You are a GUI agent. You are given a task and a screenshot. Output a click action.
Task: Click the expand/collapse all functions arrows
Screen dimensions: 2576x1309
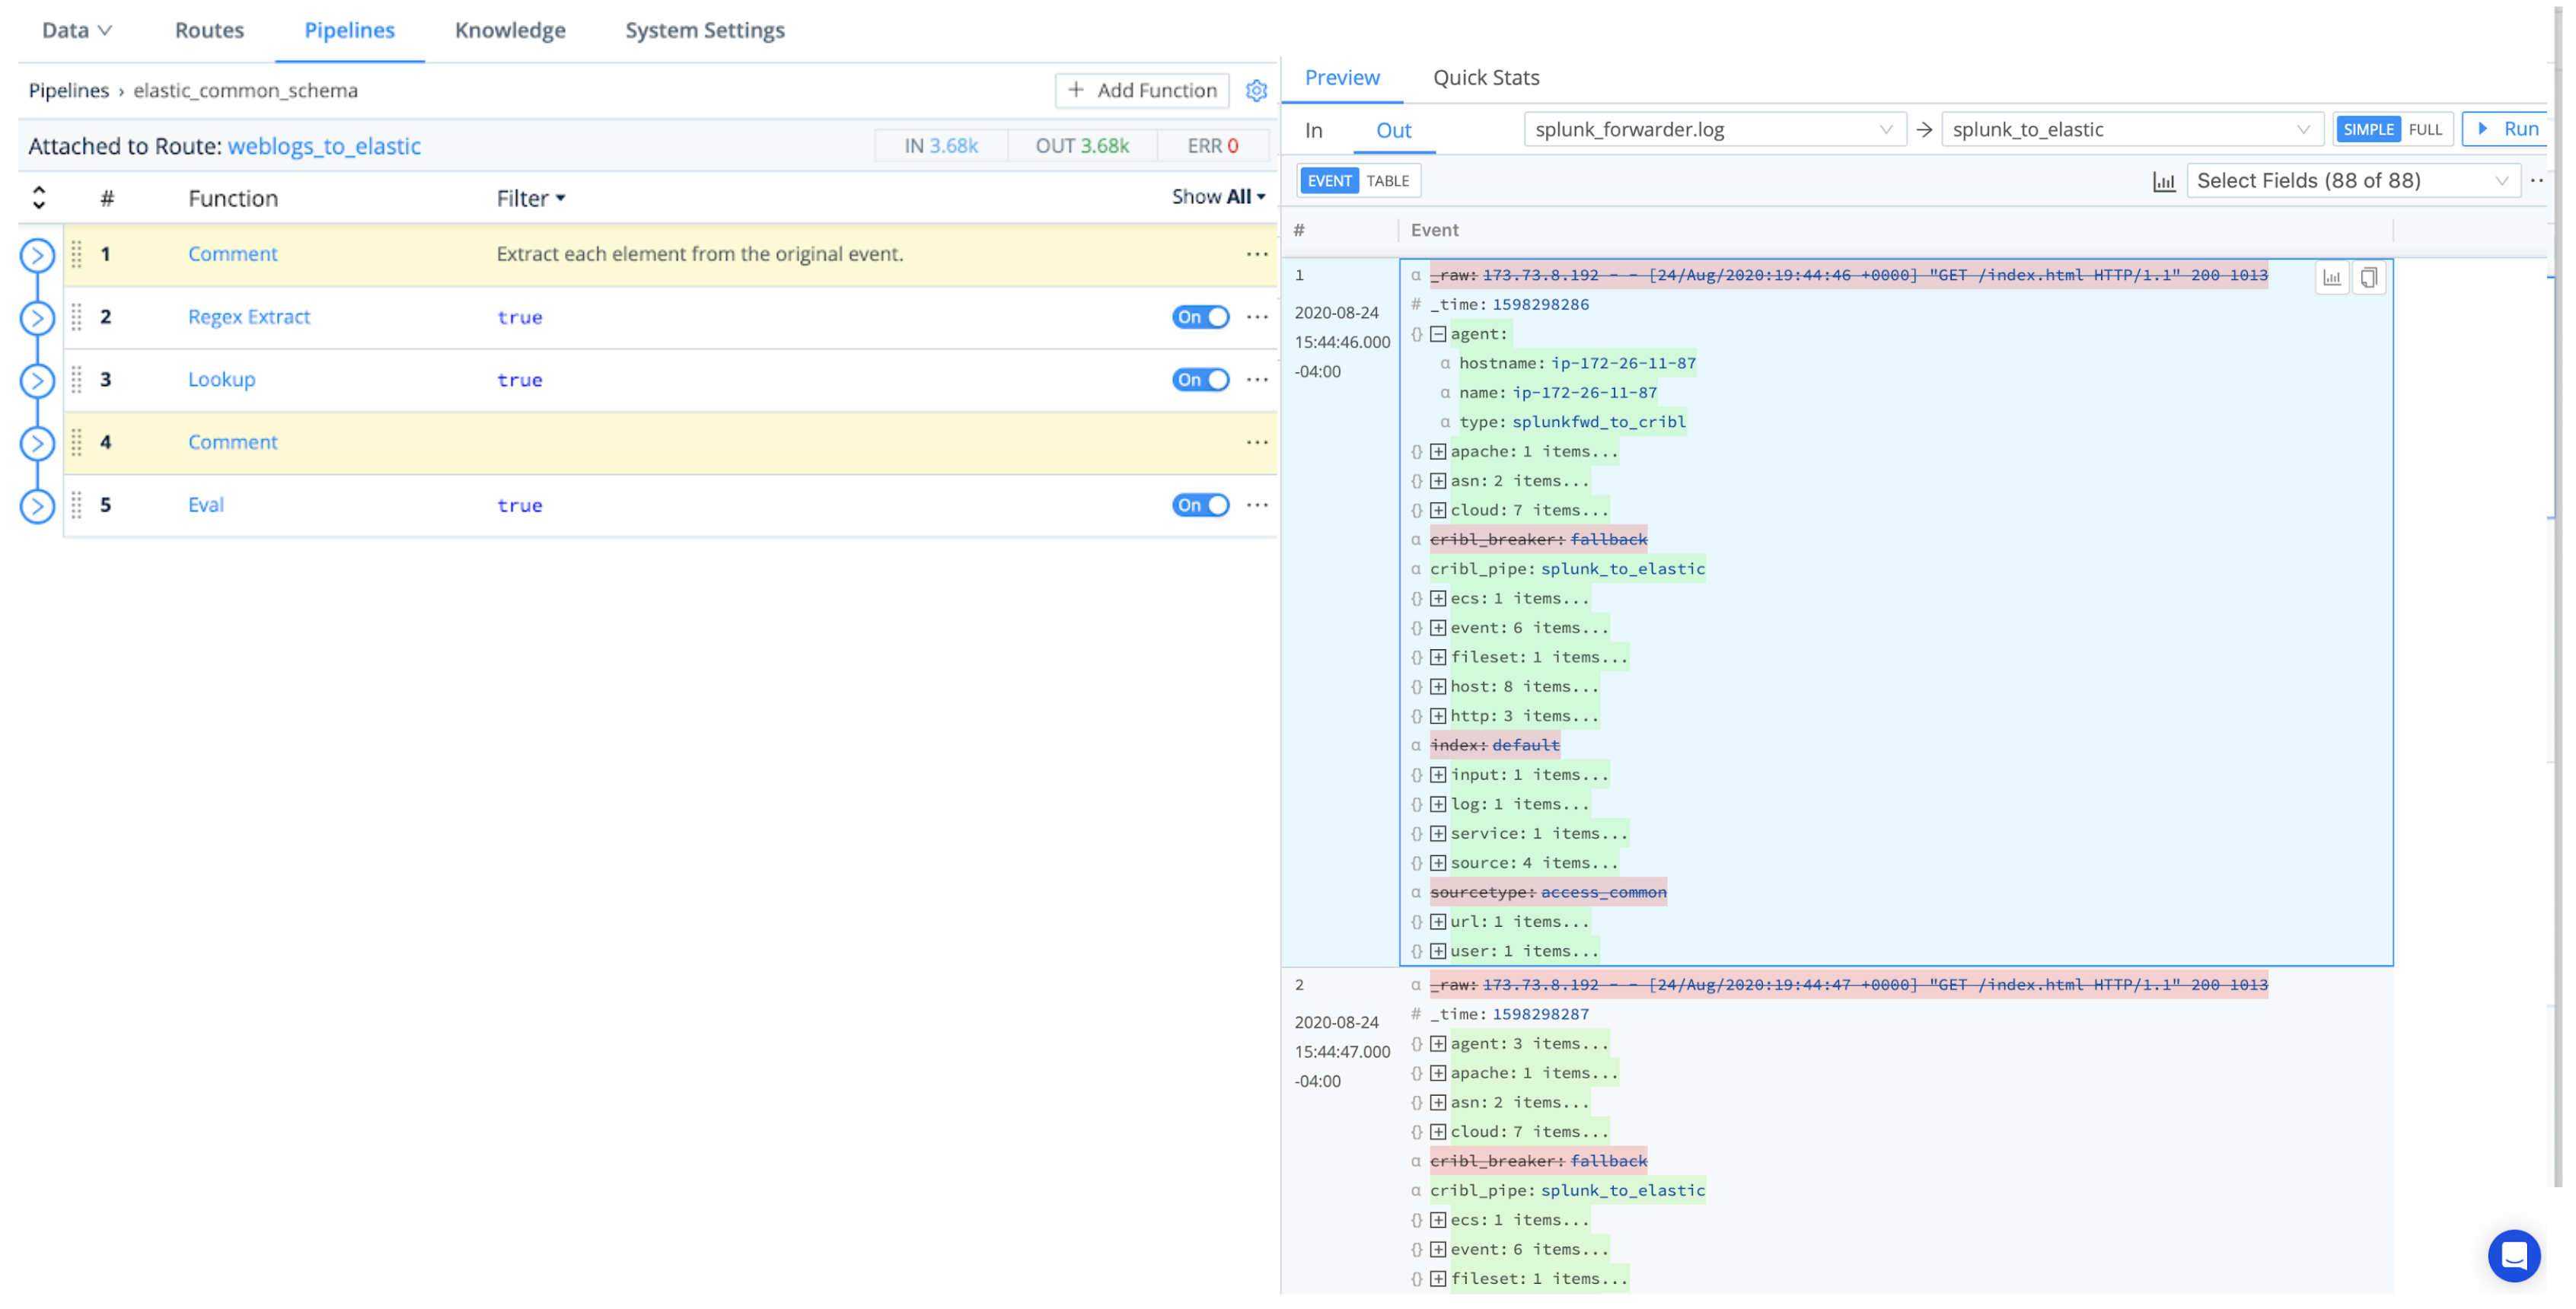tap(39, 198)
